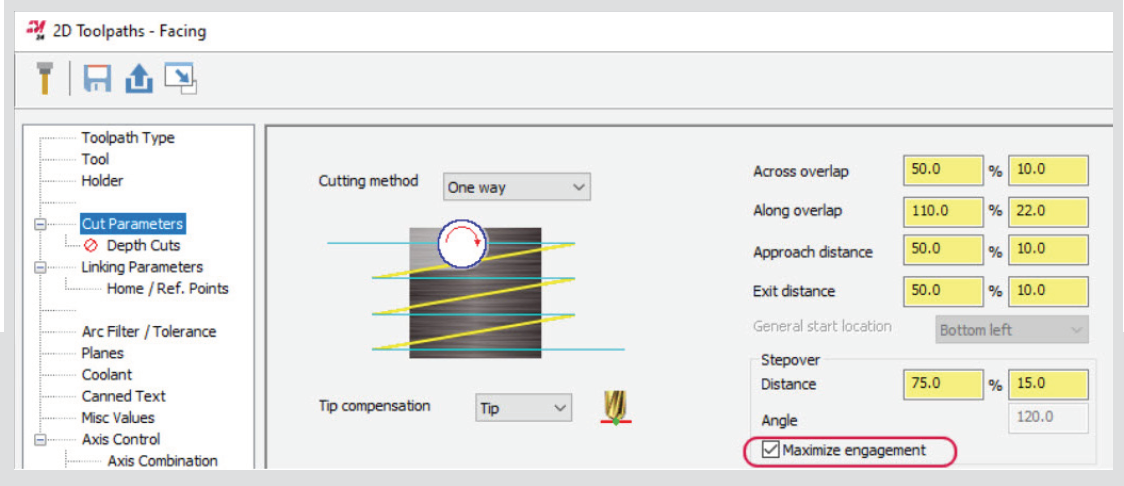This screenshot has height=486, width=1124.
Task: Open Arc Filter / Tolerance page
Action: [x=148, y=331]
